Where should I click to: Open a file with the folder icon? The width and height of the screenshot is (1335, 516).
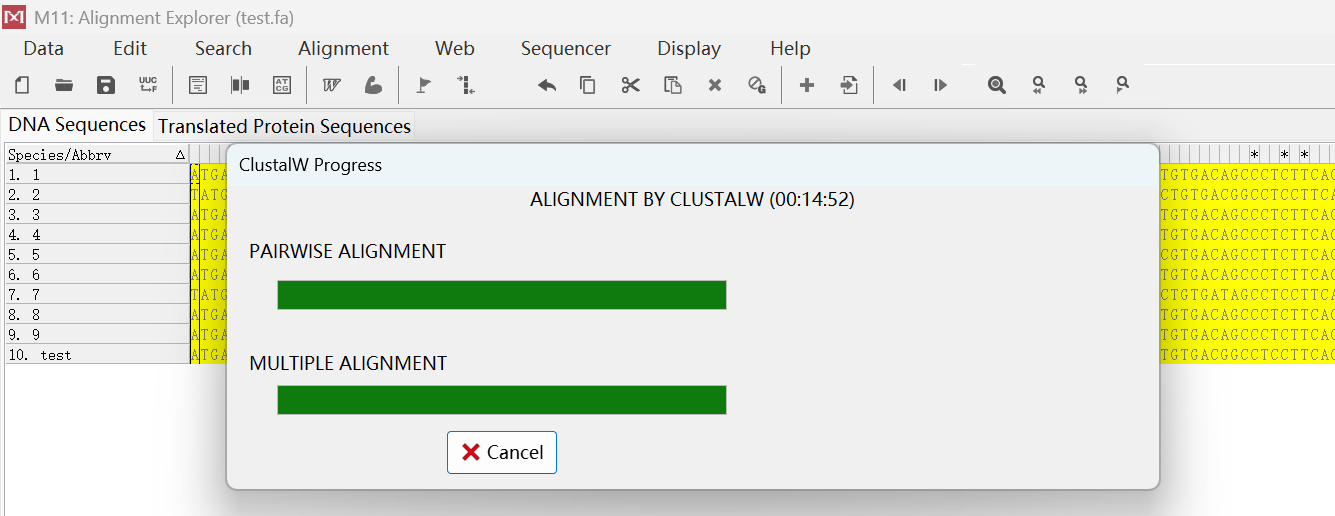(64, 85)
